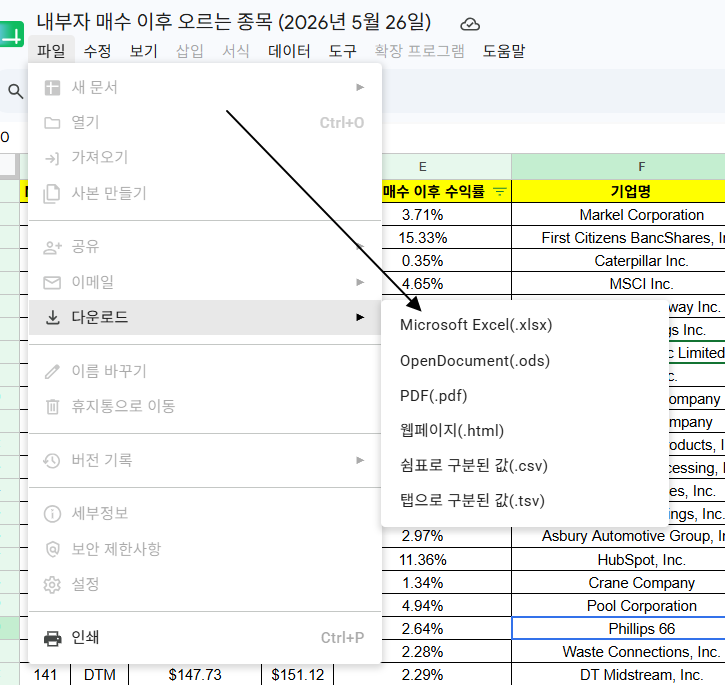Open the 도구 menu
The width and height of the screenshot is (725, 685).
342,50
